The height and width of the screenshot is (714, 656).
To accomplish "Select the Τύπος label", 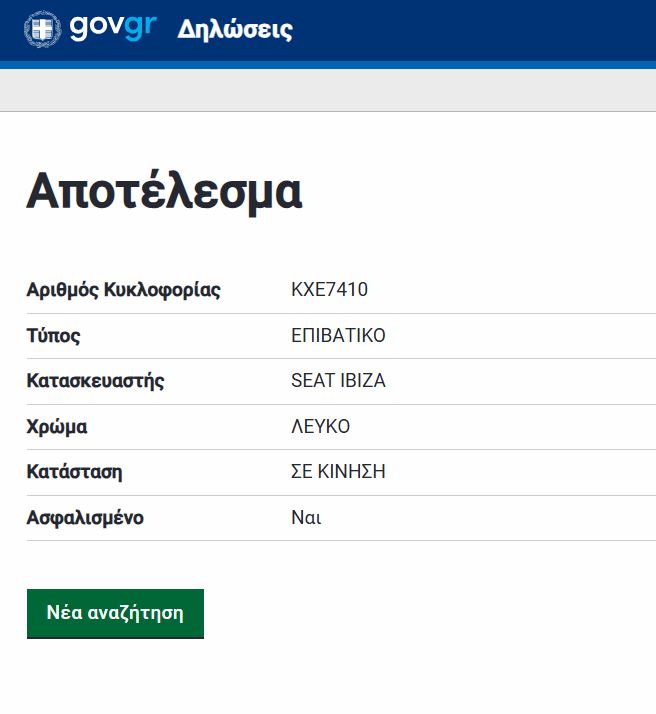I will pos(53,336).
